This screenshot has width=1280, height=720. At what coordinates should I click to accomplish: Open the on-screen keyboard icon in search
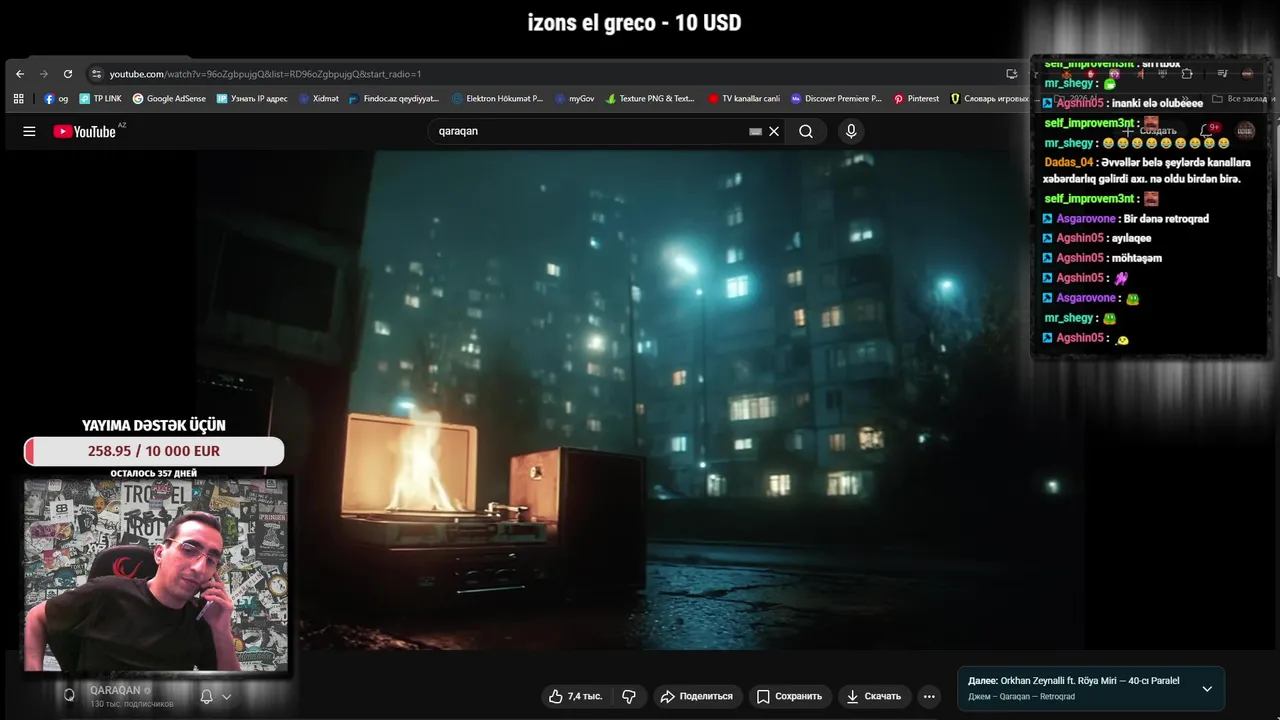tap(755, 131)
